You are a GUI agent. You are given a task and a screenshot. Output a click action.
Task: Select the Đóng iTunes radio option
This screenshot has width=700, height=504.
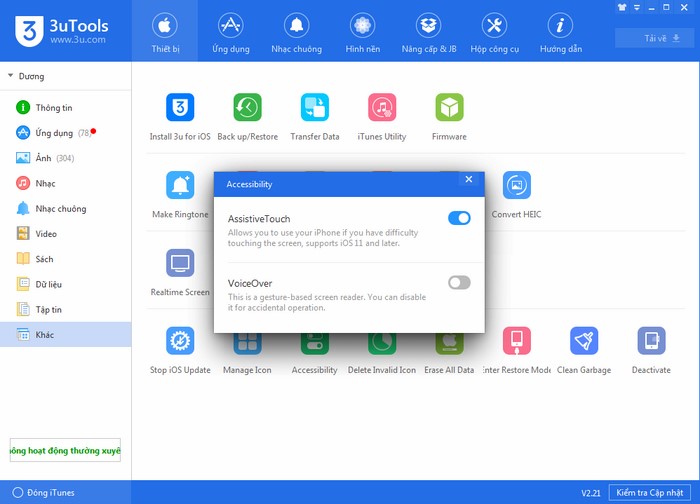point(18,492)
